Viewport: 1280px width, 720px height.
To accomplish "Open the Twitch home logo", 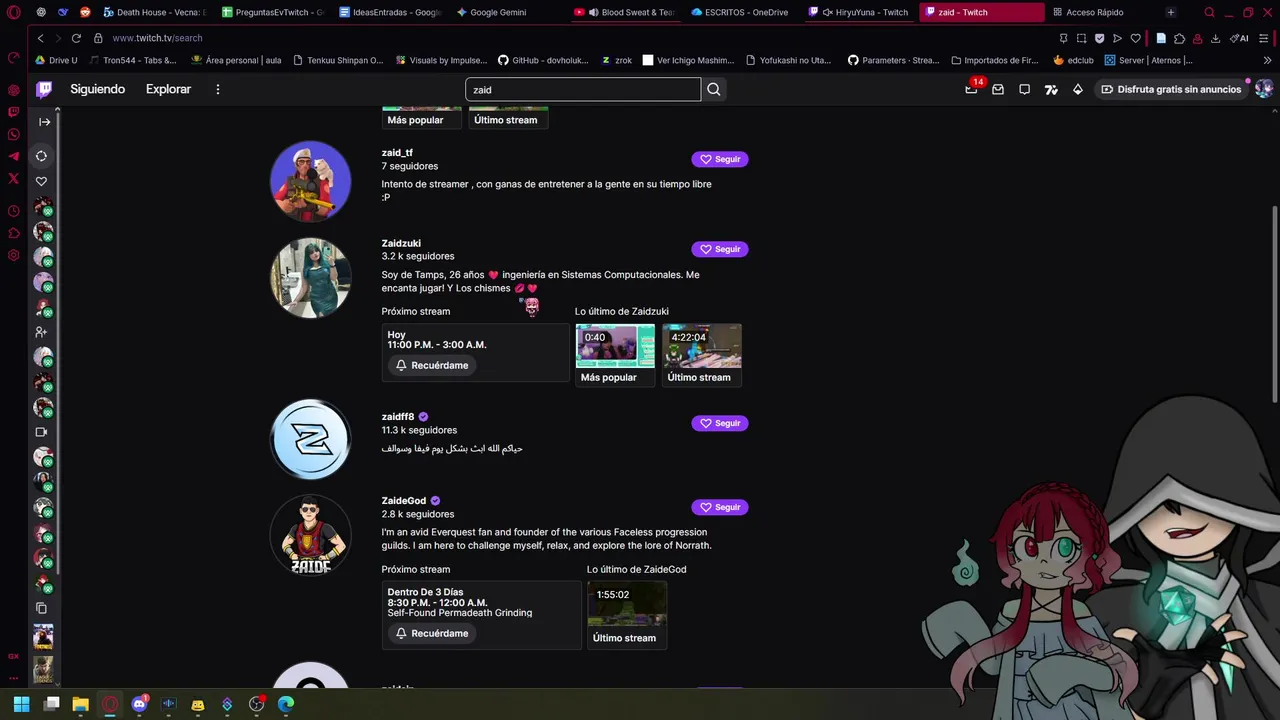I will point(44,89).
